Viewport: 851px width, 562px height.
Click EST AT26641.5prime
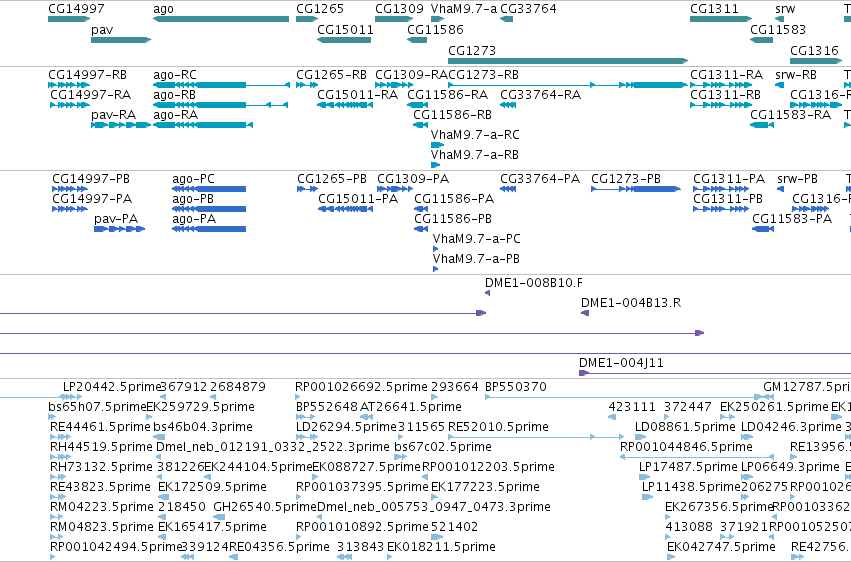(x=411, y=407)
